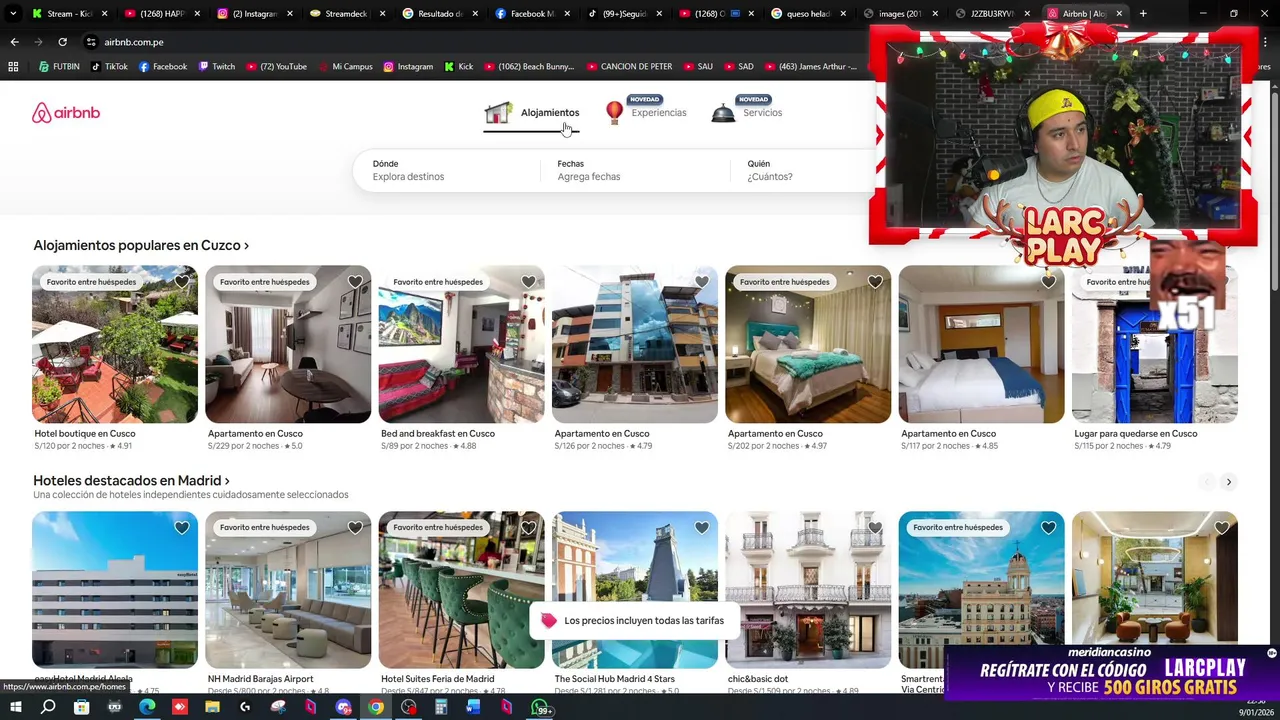
Task: Favorite the Bed and breakfast en Cusco
Action: 528,282
